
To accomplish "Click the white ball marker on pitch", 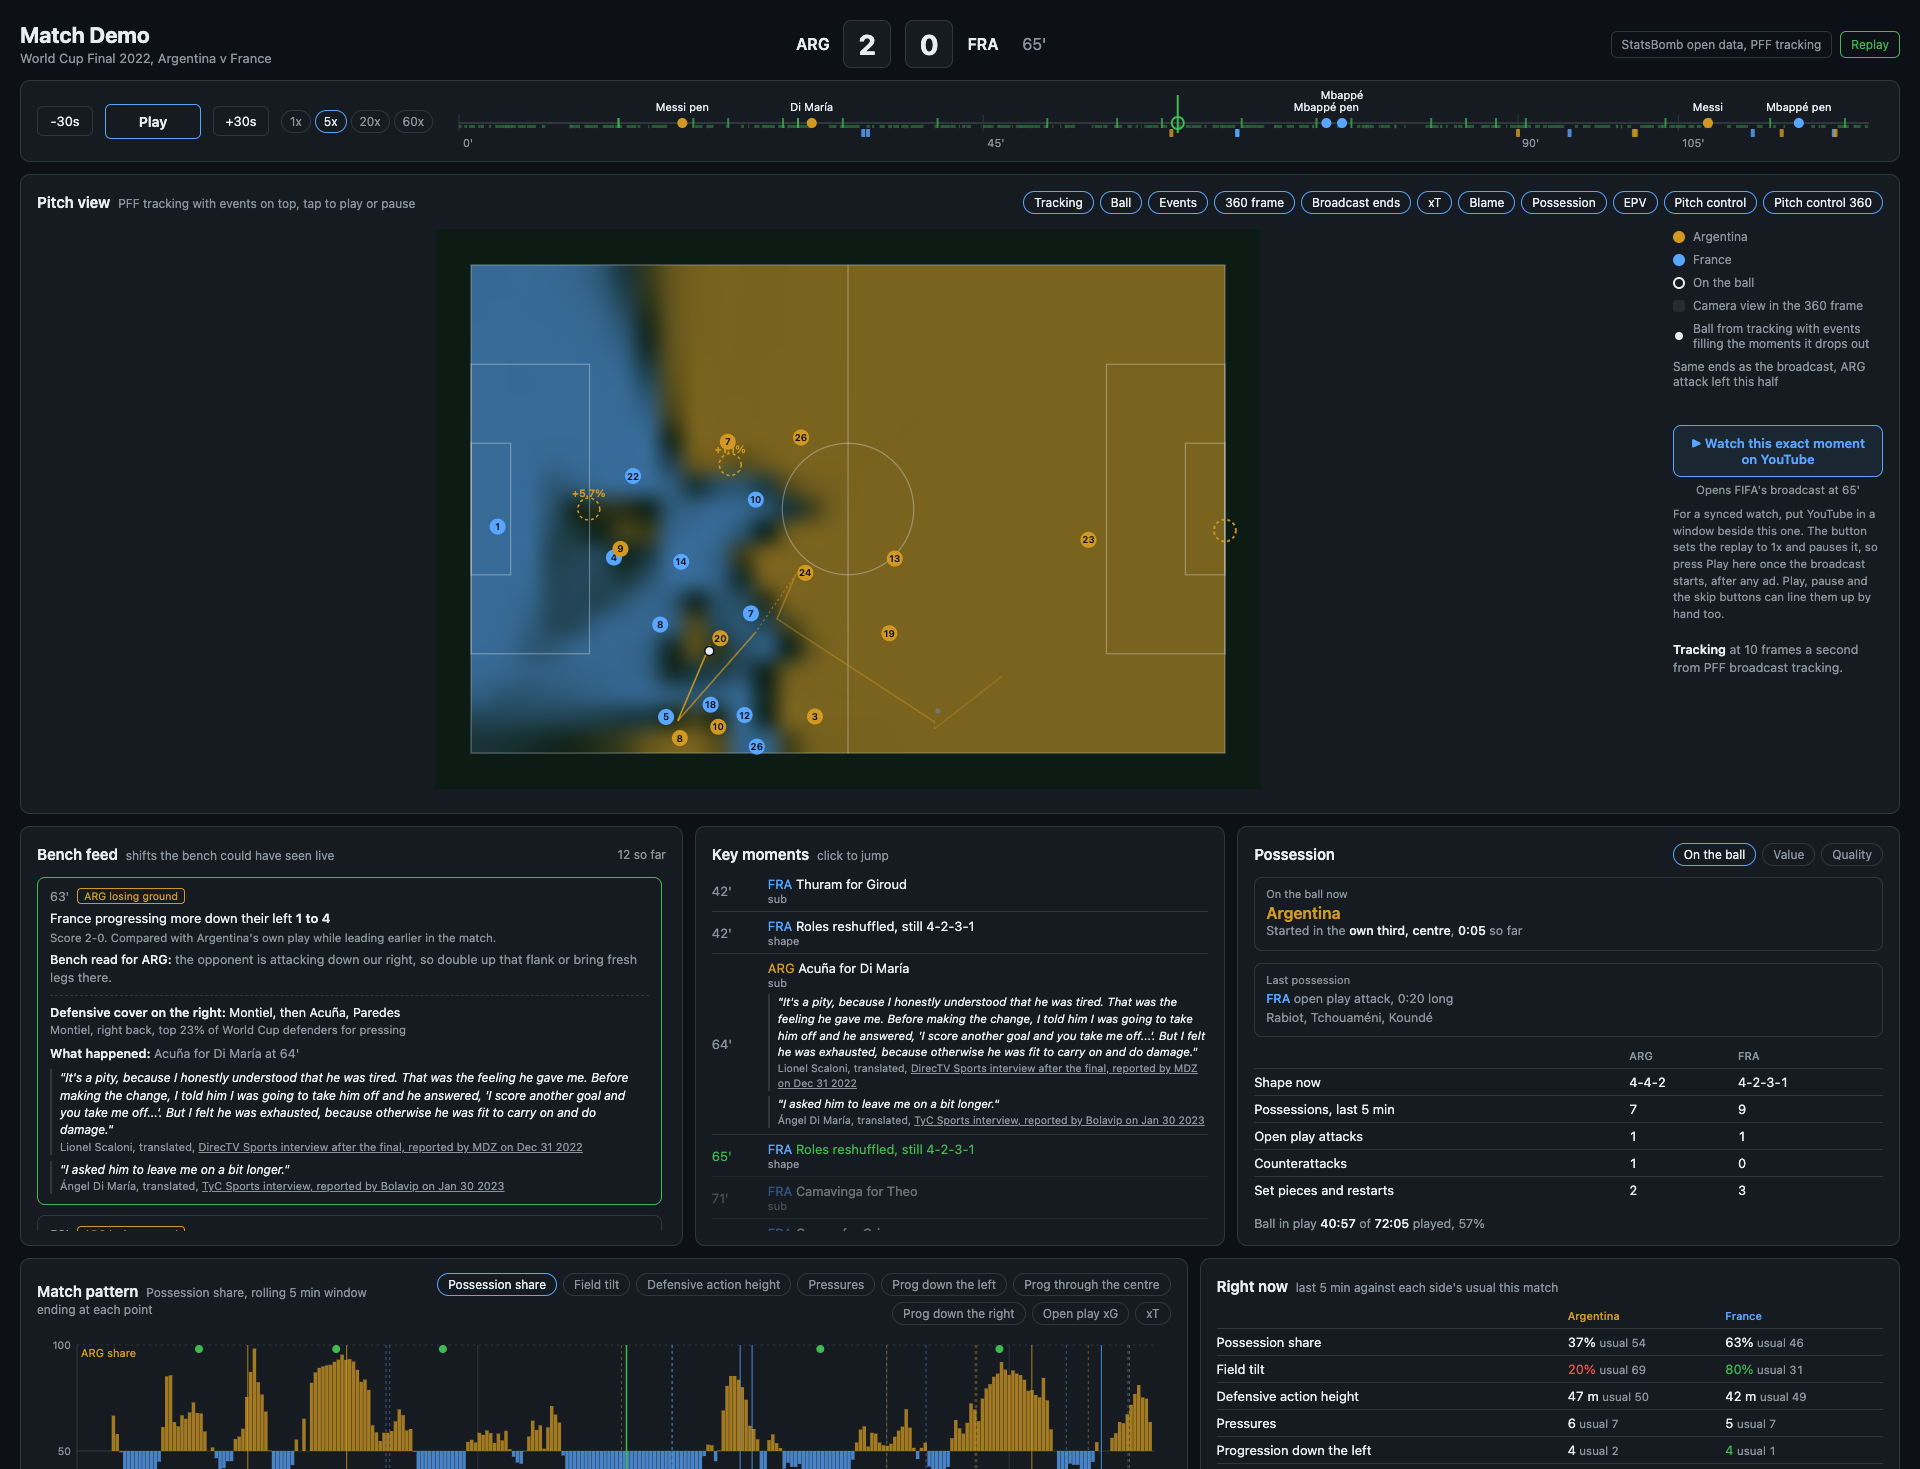I will point(709,651).
